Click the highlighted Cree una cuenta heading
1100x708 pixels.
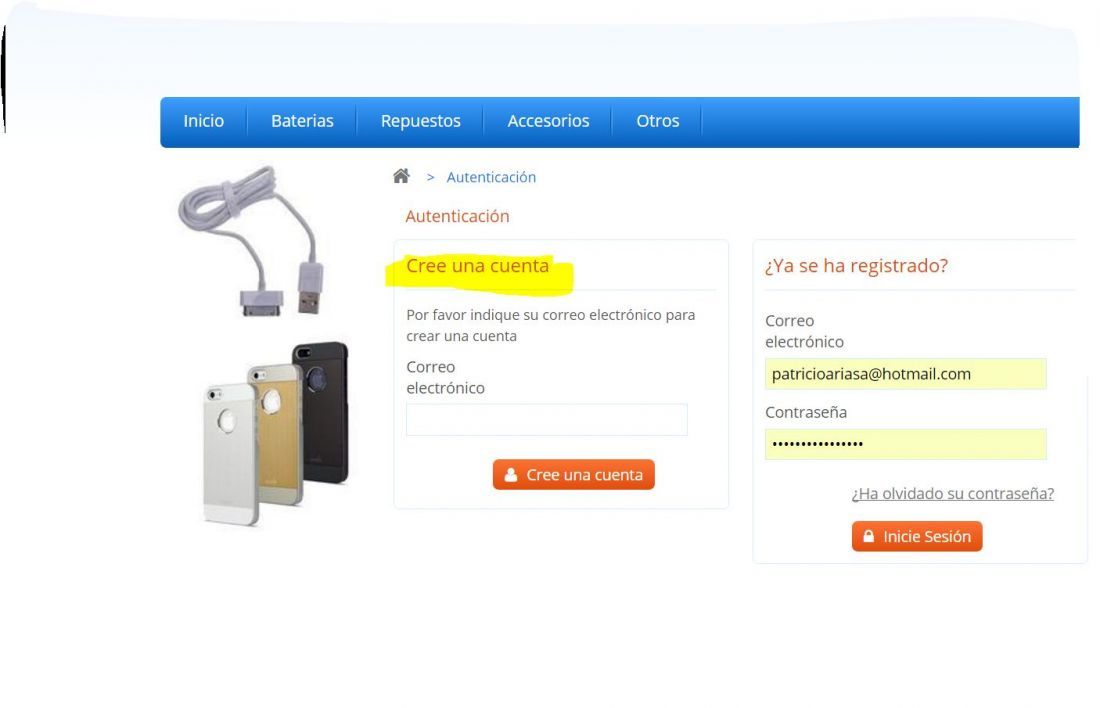tap(478, 266)
